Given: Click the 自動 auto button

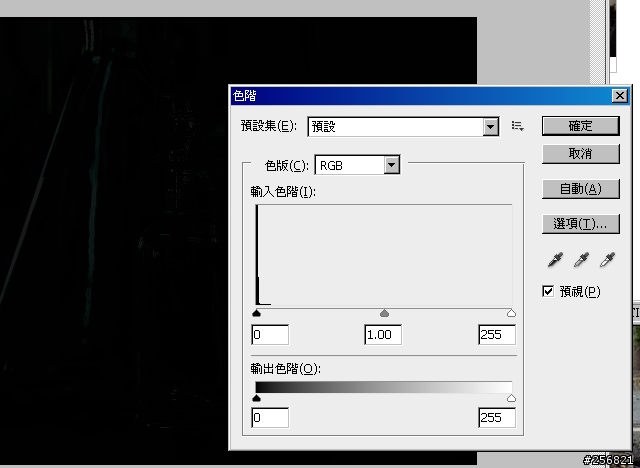Looking at the screenshot, I should click(x=580, y=189).
